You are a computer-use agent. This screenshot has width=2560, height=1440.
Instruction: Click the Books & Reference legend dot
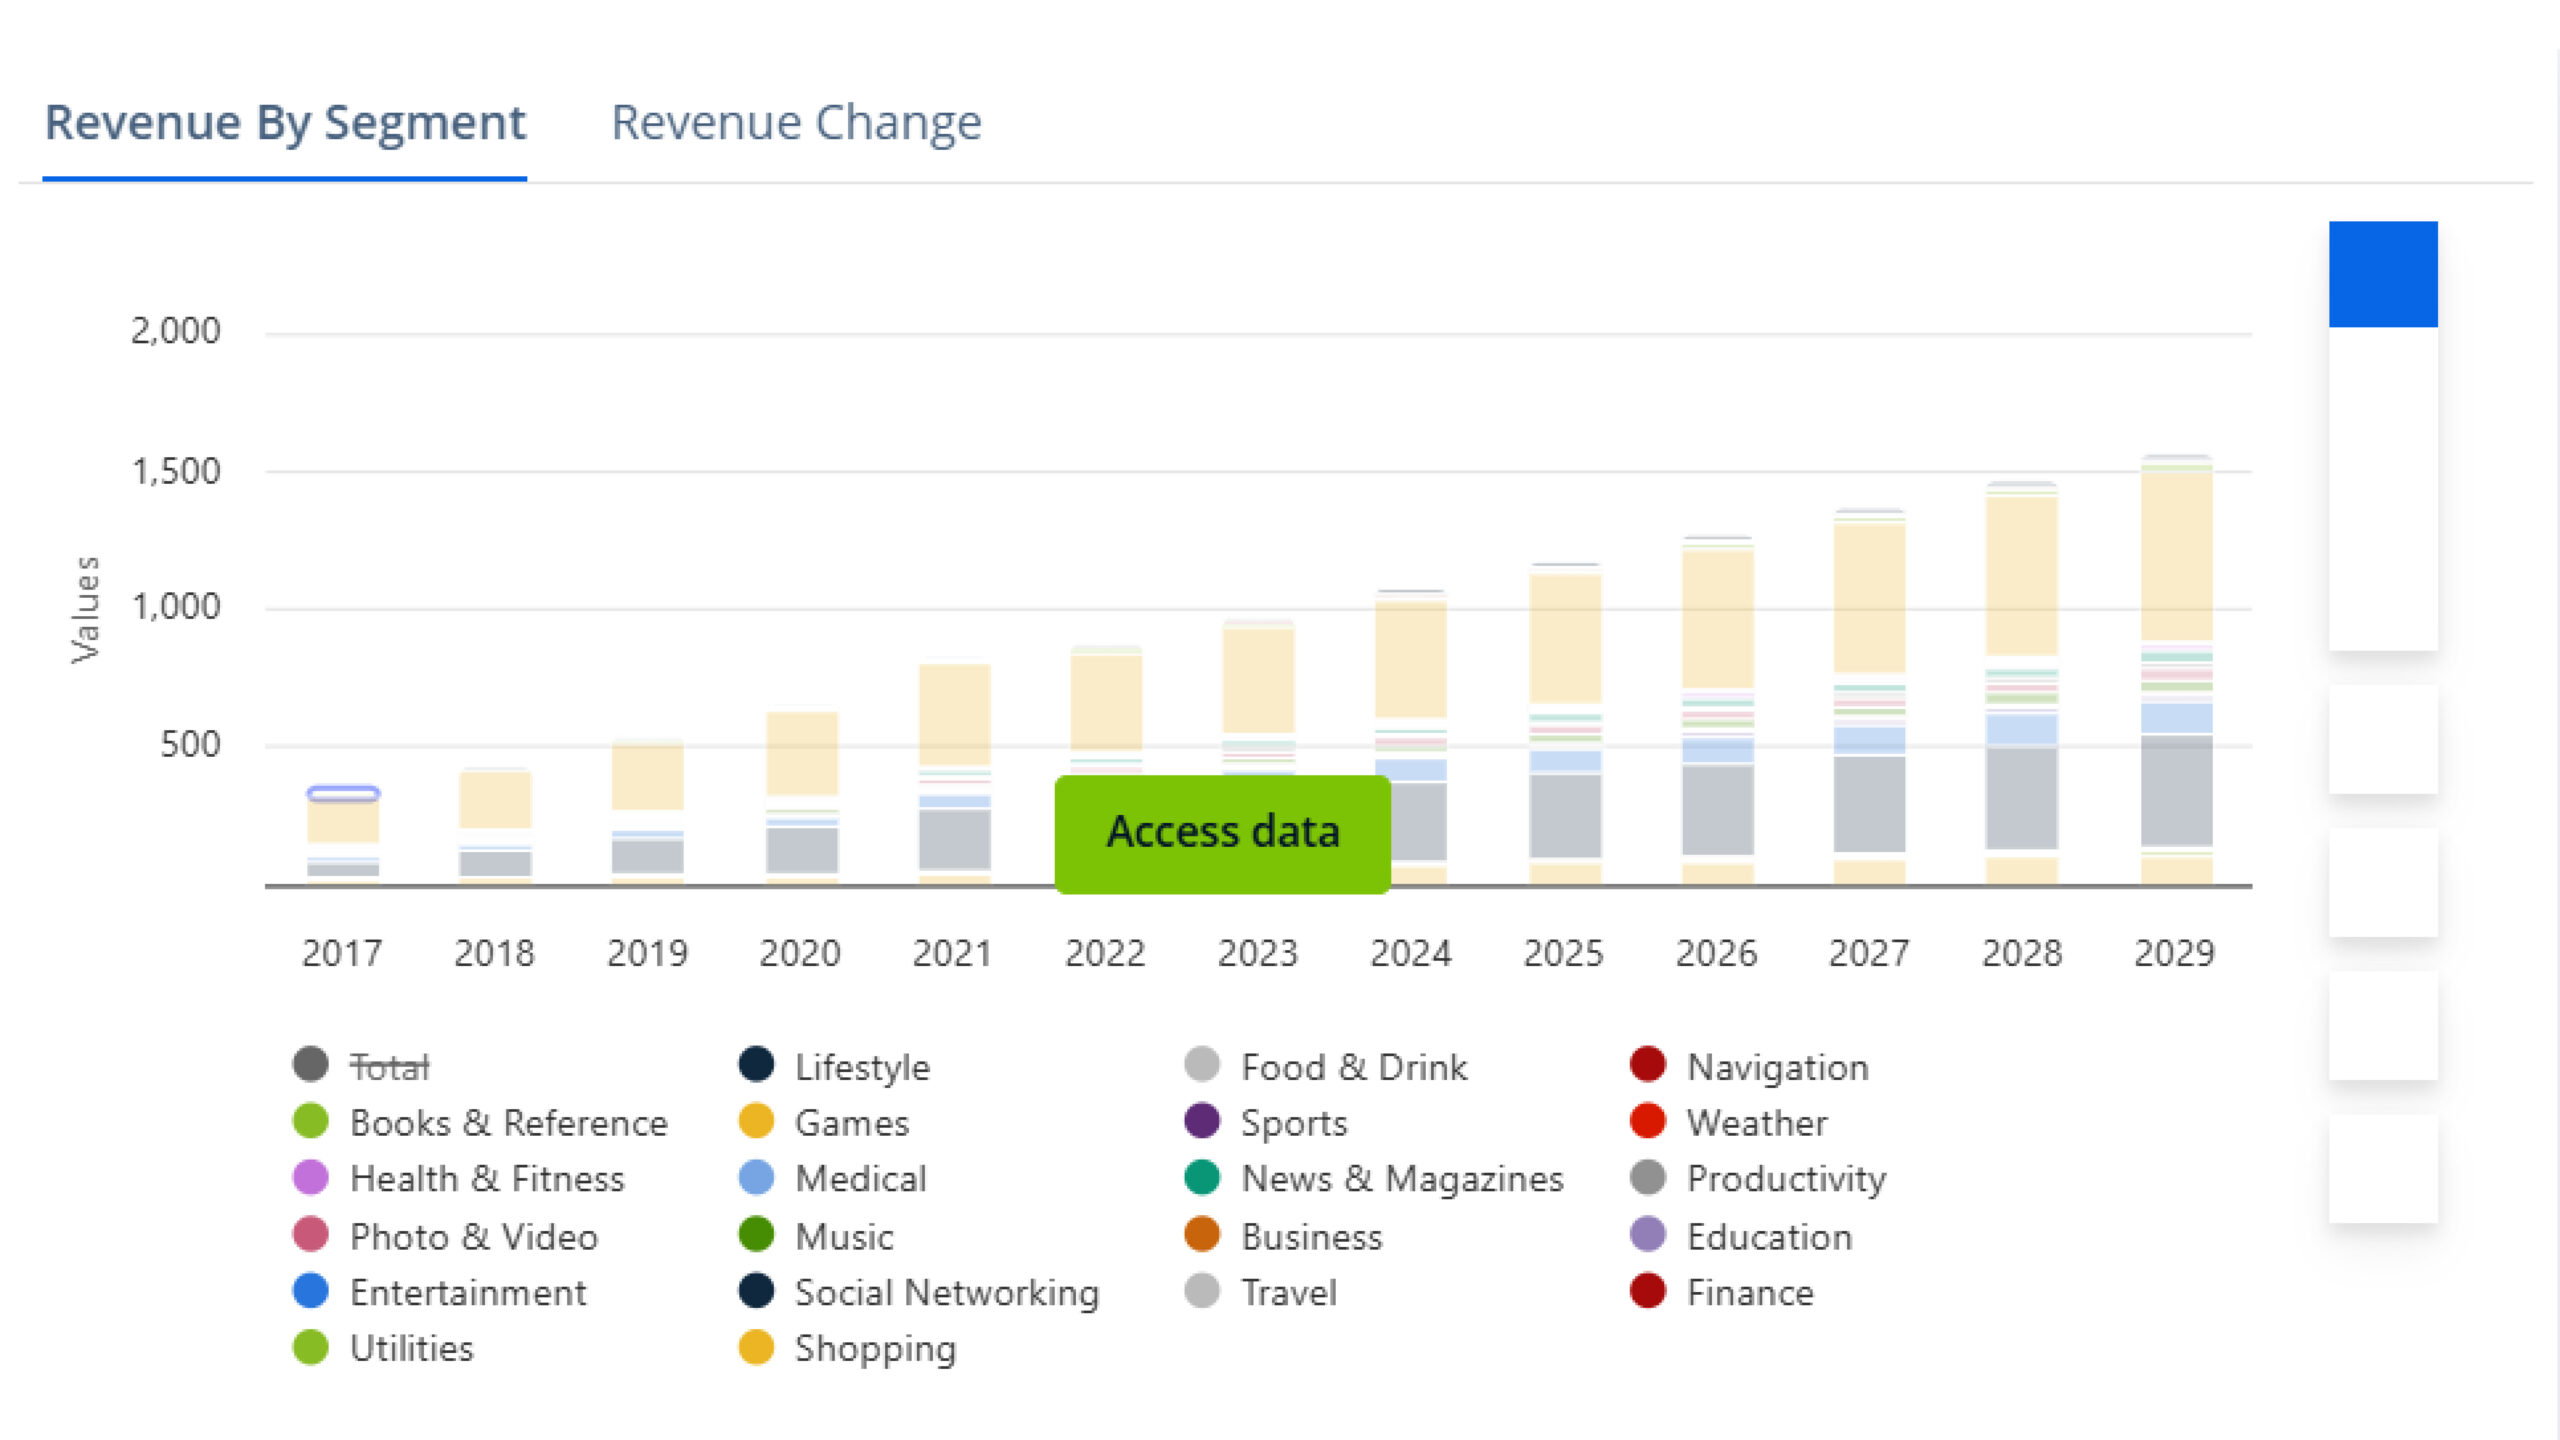[311, 1122]
